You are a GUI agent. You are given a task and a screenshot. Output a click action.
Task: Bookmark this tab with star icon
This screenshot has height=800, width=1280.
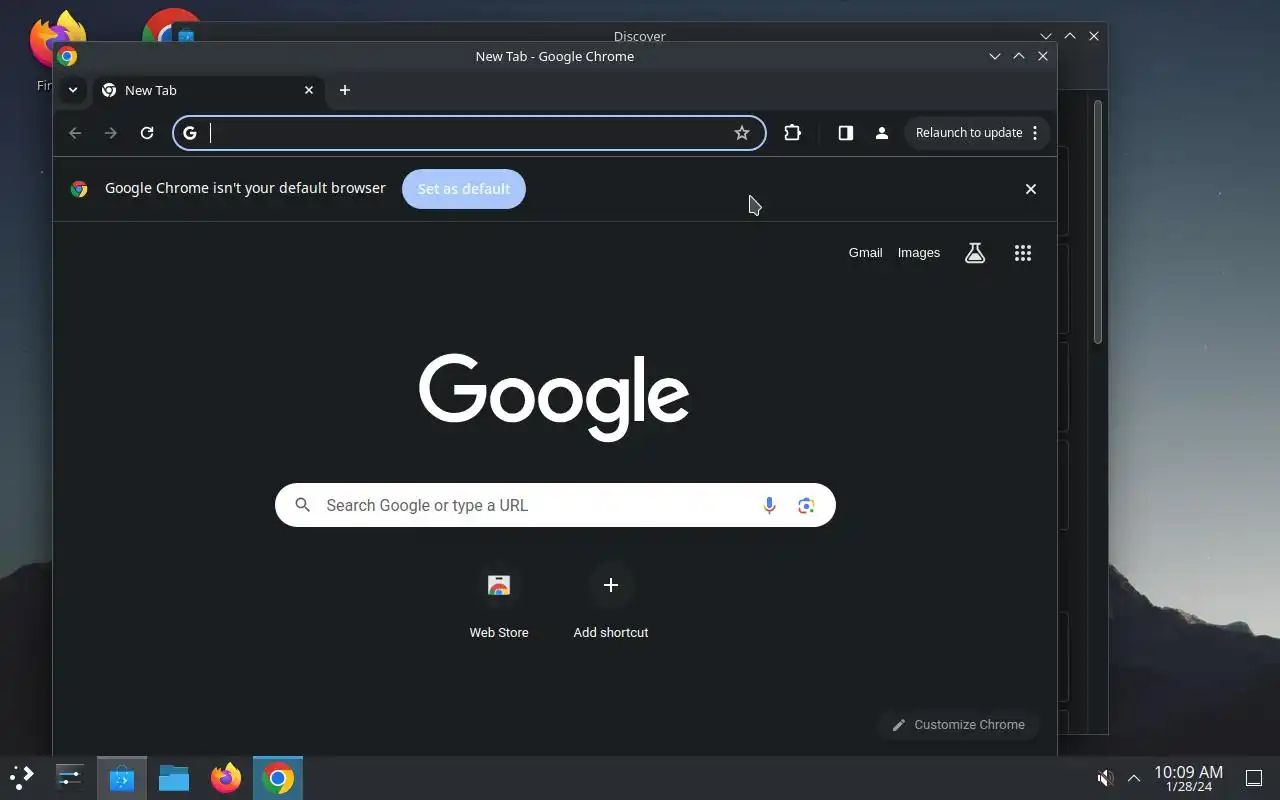(742, 133)
